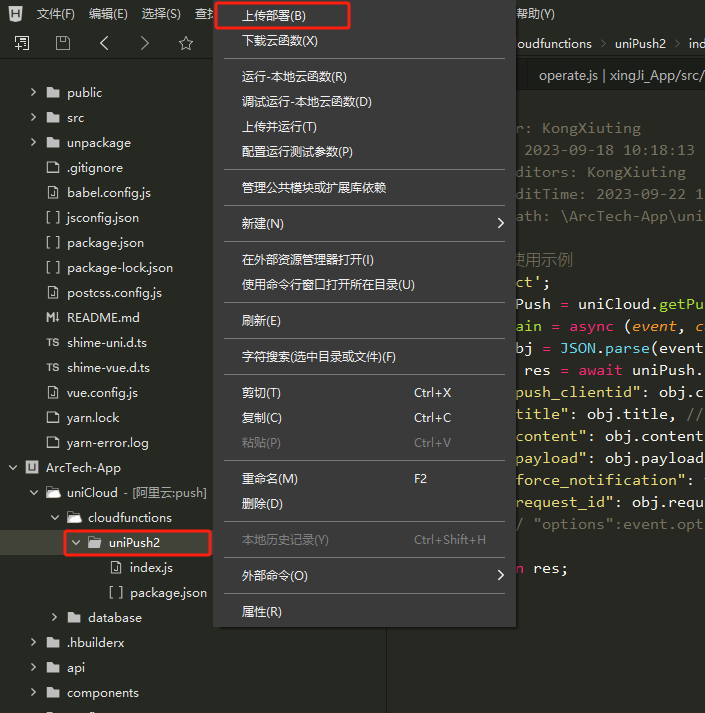The image size is (705, 713).
Task: Click the .gitignore file icon
Action: (53, 168)
